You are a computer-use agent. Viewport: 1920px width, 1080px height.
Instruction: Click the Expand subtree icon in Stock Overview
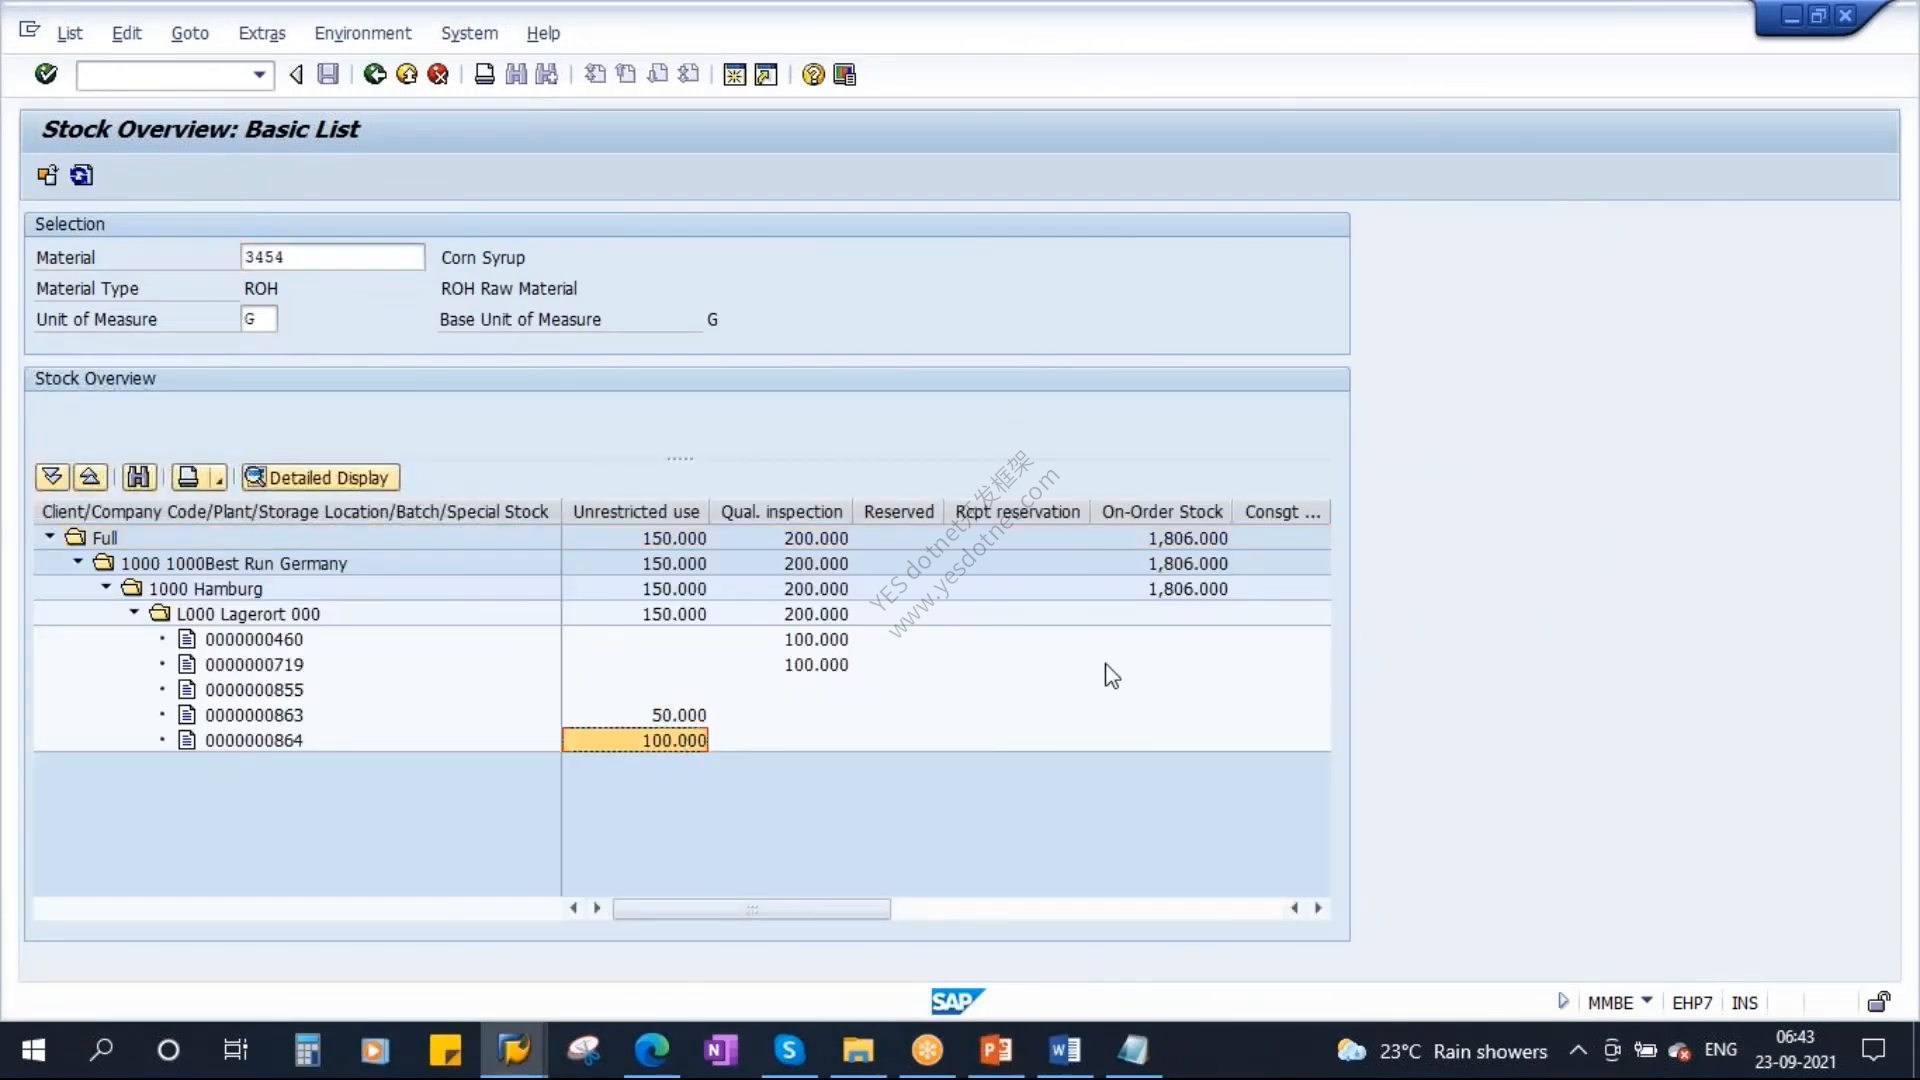click(x=52, y=477)
